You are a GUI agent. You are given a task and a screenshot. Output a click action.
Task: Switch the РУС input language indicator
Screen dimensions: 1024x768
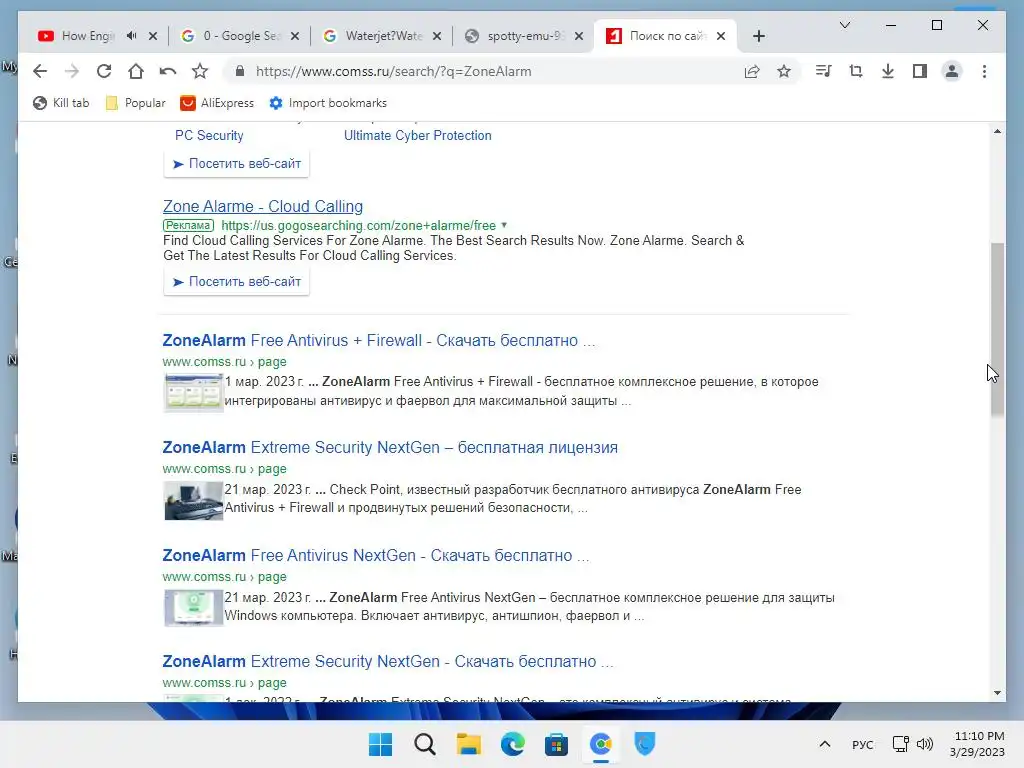tap(863, 744)
